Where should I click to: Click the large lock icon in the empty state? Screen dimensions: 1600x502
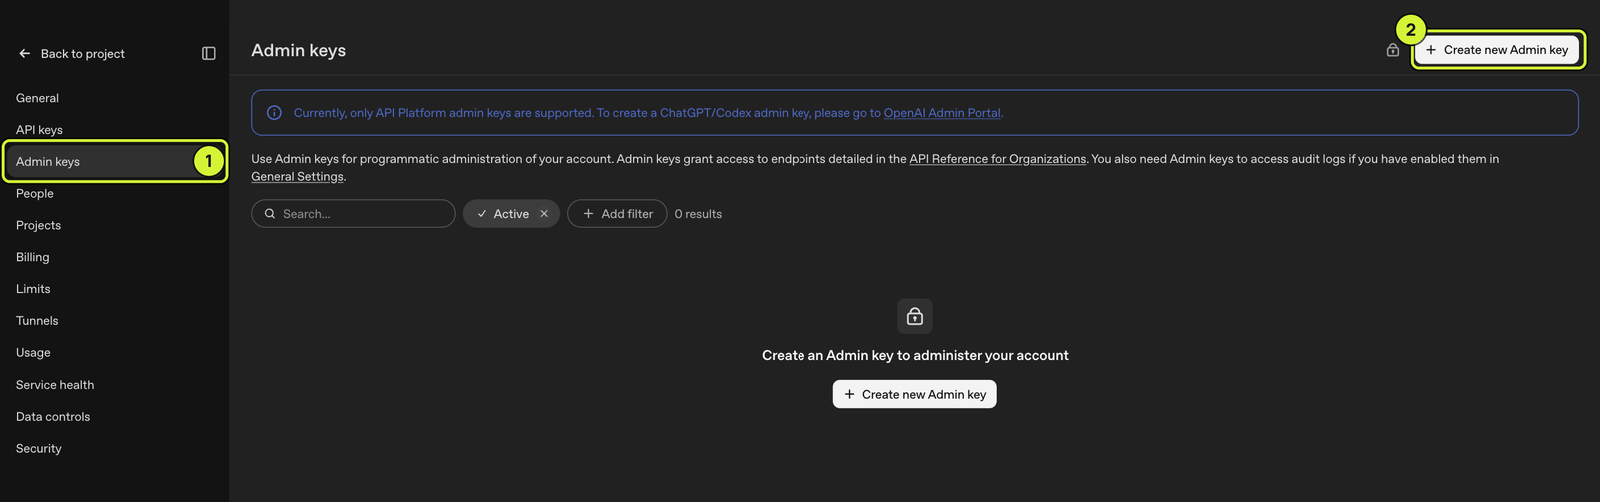coord(915,316)
